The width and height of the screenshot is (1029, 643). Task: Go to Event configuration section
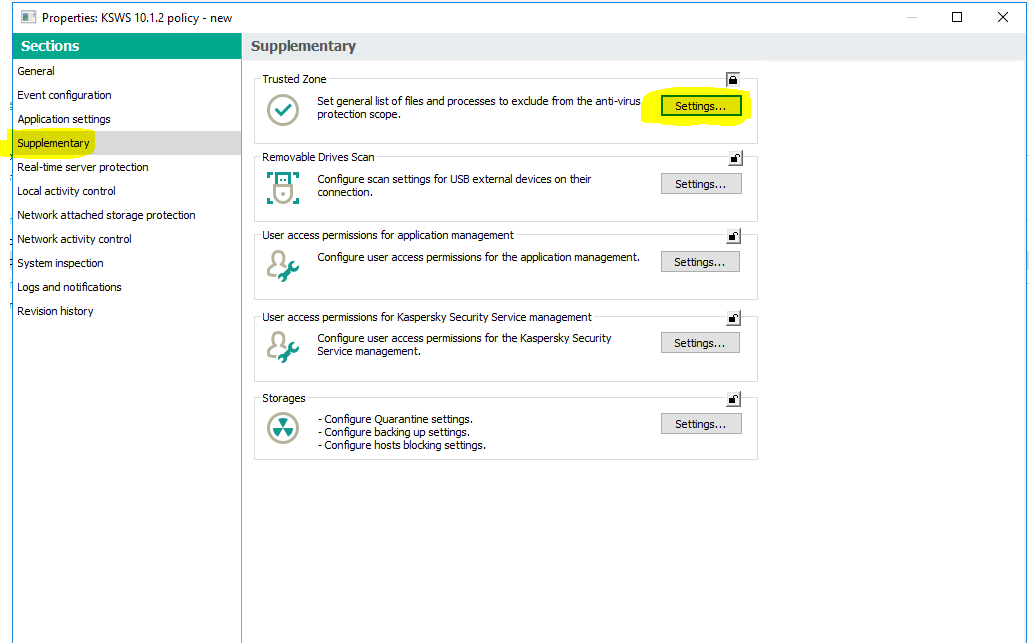127,95
